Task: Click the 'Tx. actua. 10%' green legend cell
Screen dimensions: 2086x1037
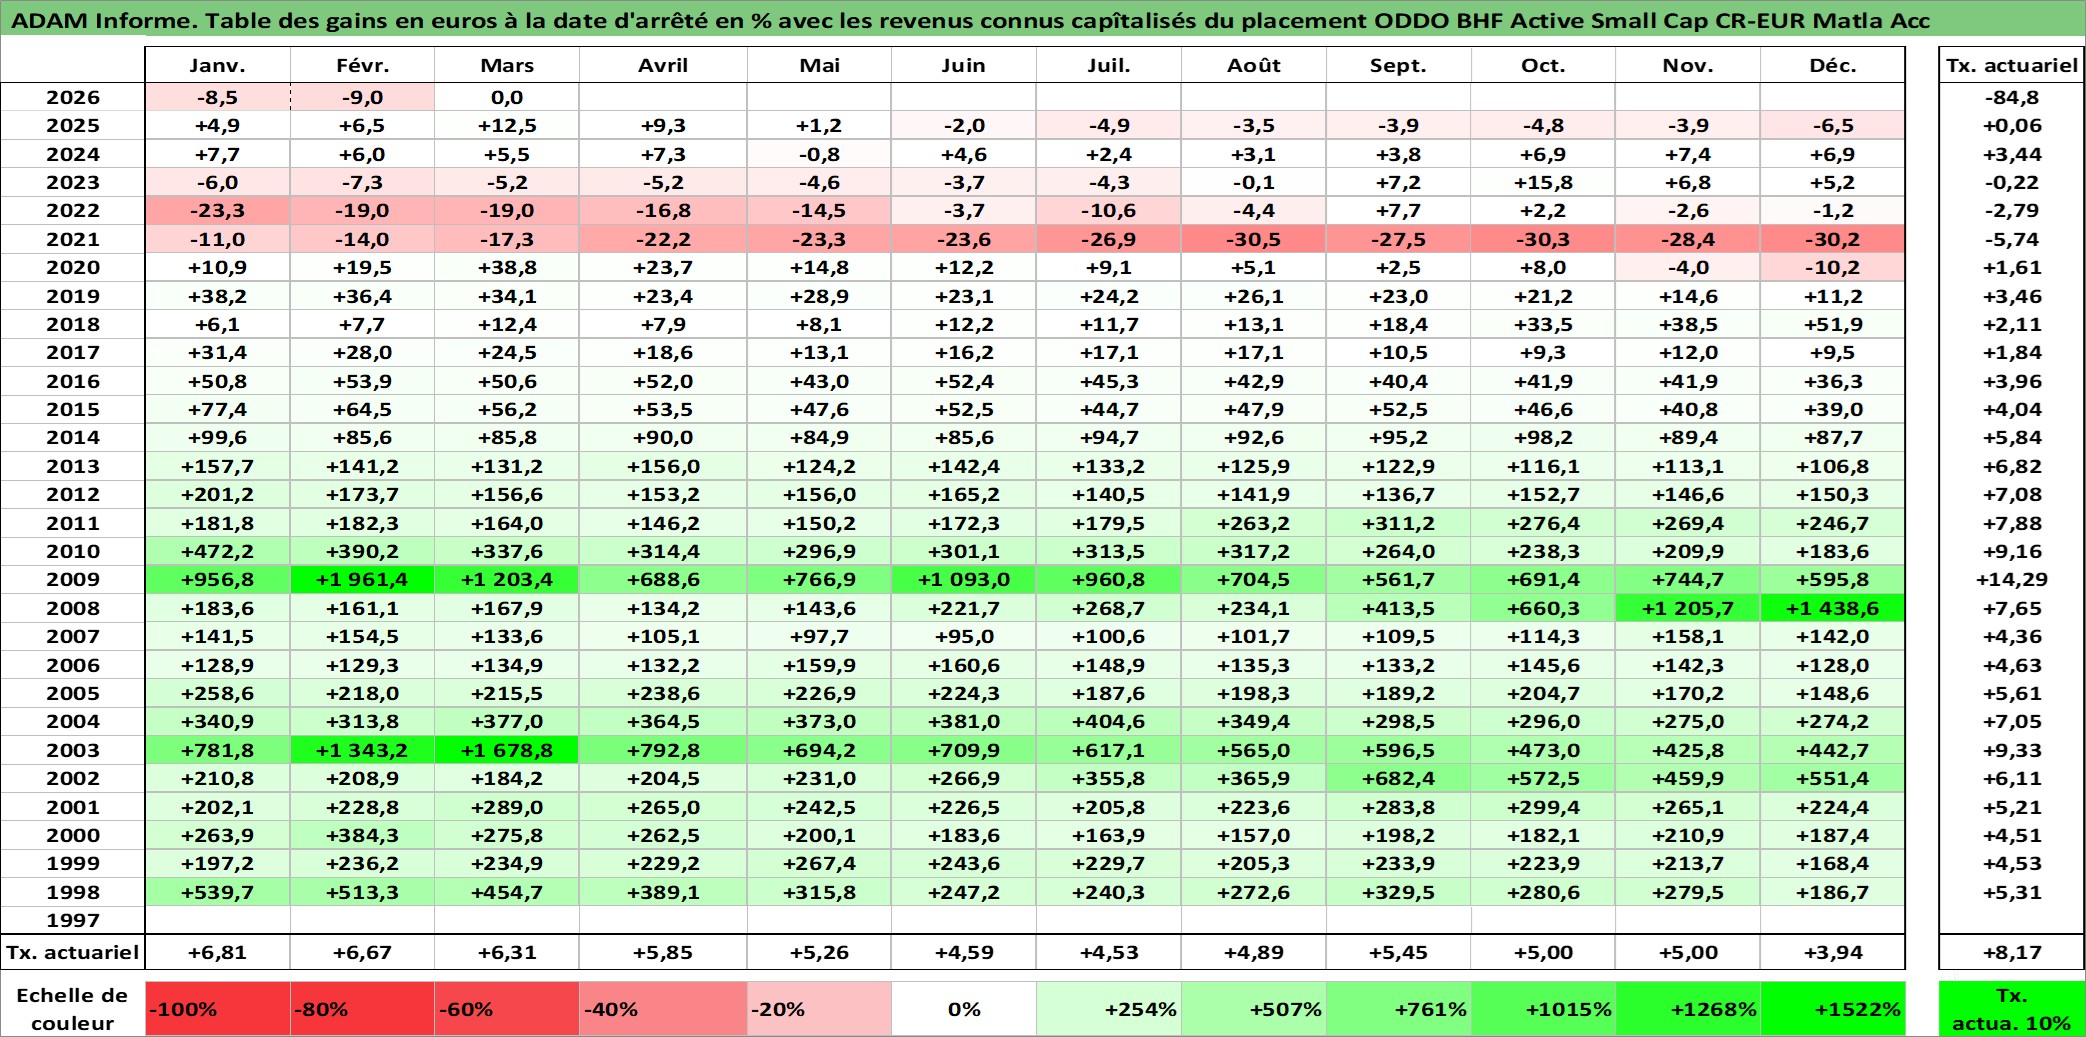Action: 2012,1009
